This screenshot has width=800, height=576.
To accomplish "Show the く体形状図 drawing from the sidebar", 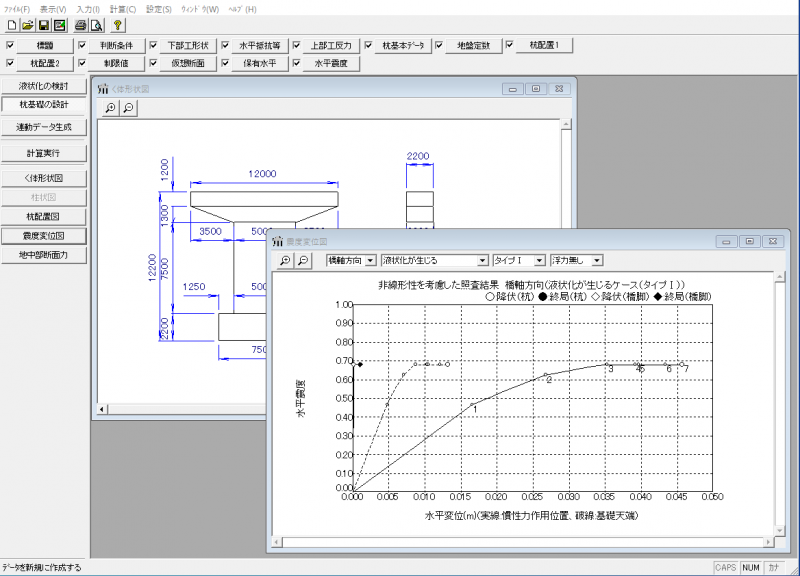I will coord(44,178).
